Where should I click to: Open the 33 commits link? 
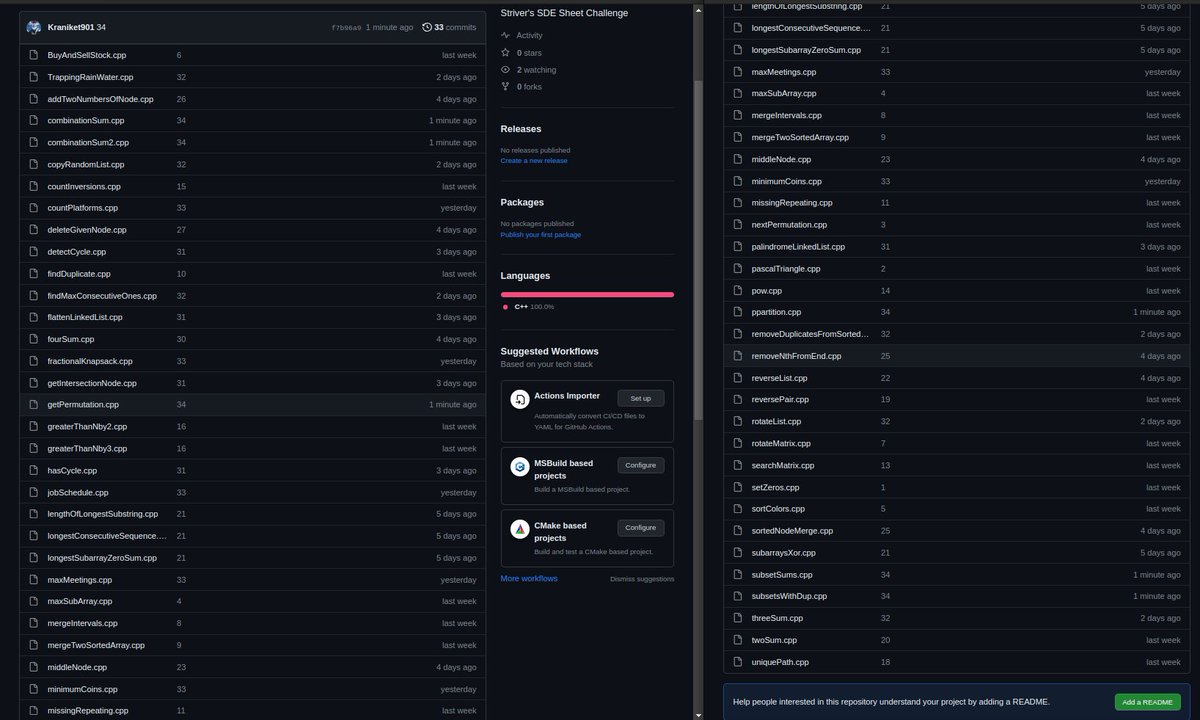(449, 27)
